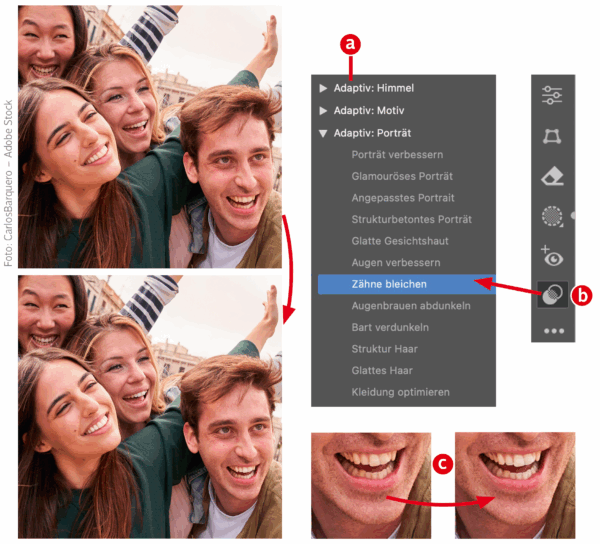
Task: Click the Augen verbessern preset
Action: click(x=396, y=262)
